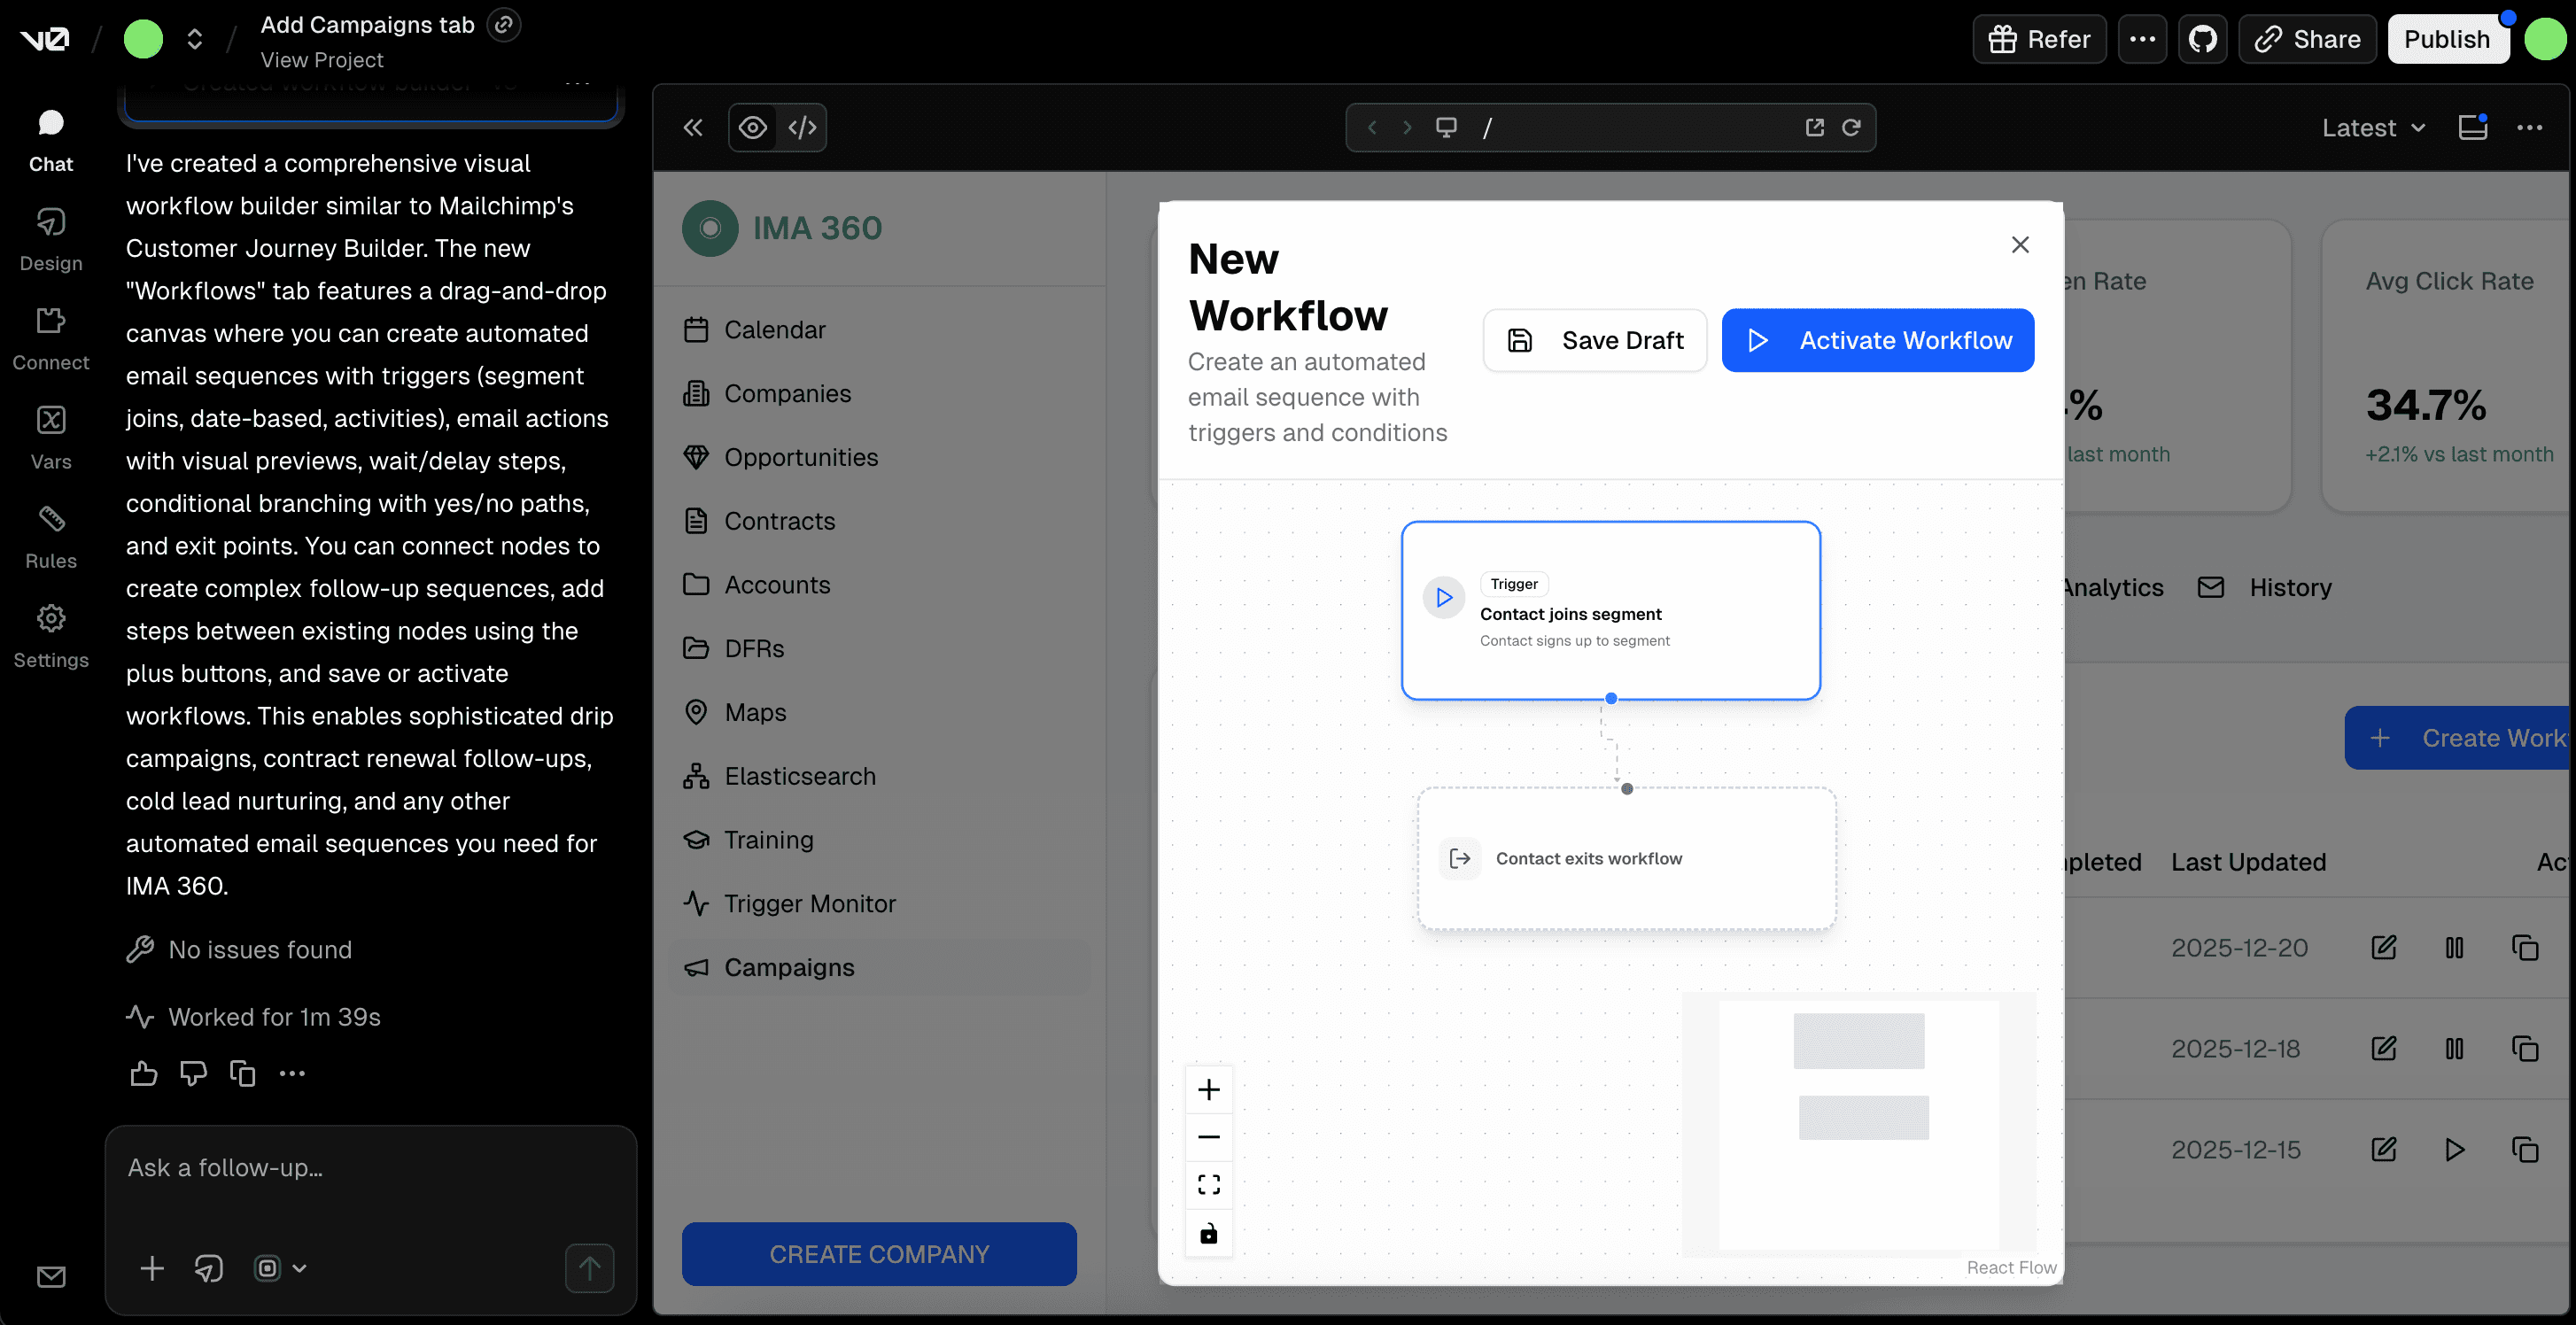This screenshot has height=1325, width=2576.
Task: Click the fit view canvas control
Action: [1208, 1185]
